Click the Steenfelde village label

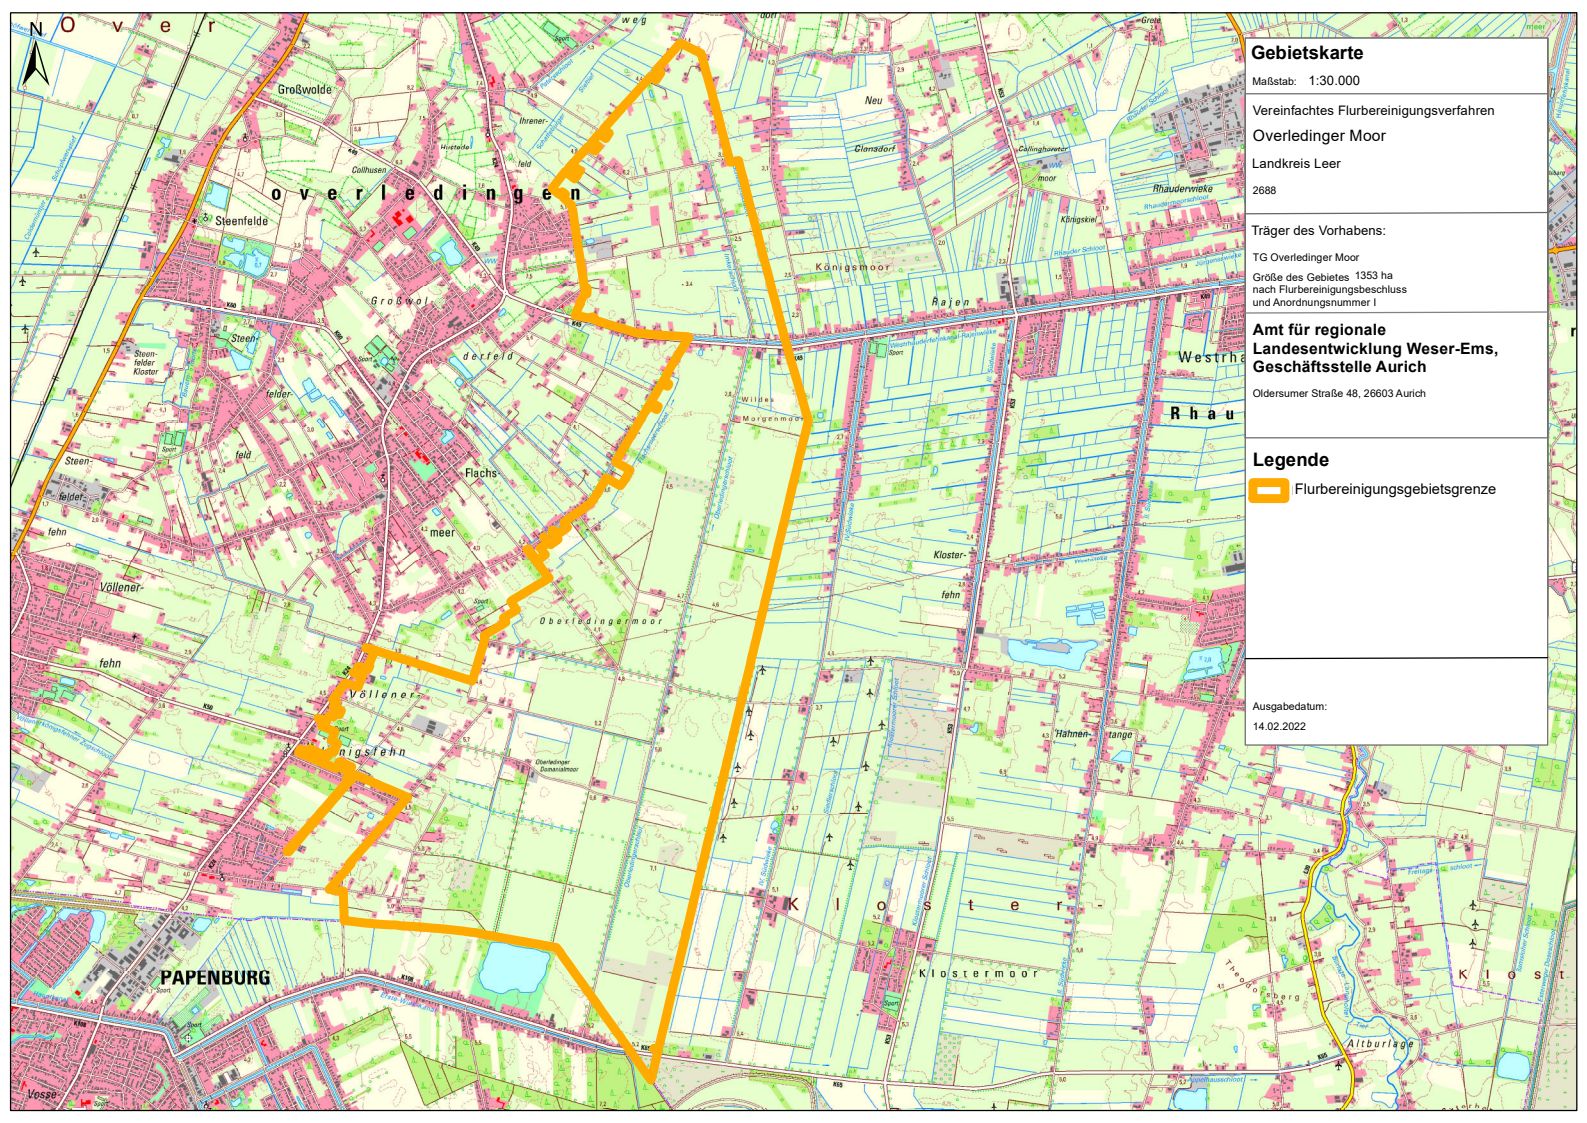point(241,220)
